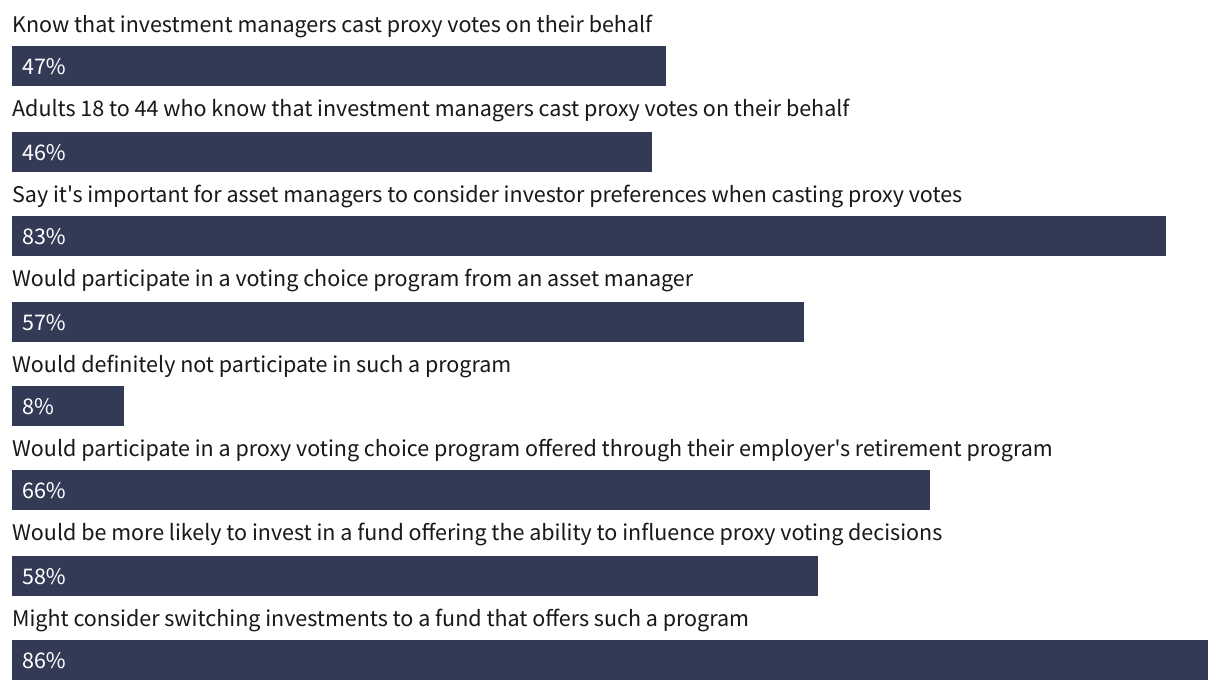
Task: Select the 46% bar for adults 18 to 44
Action: click(332, 152)
